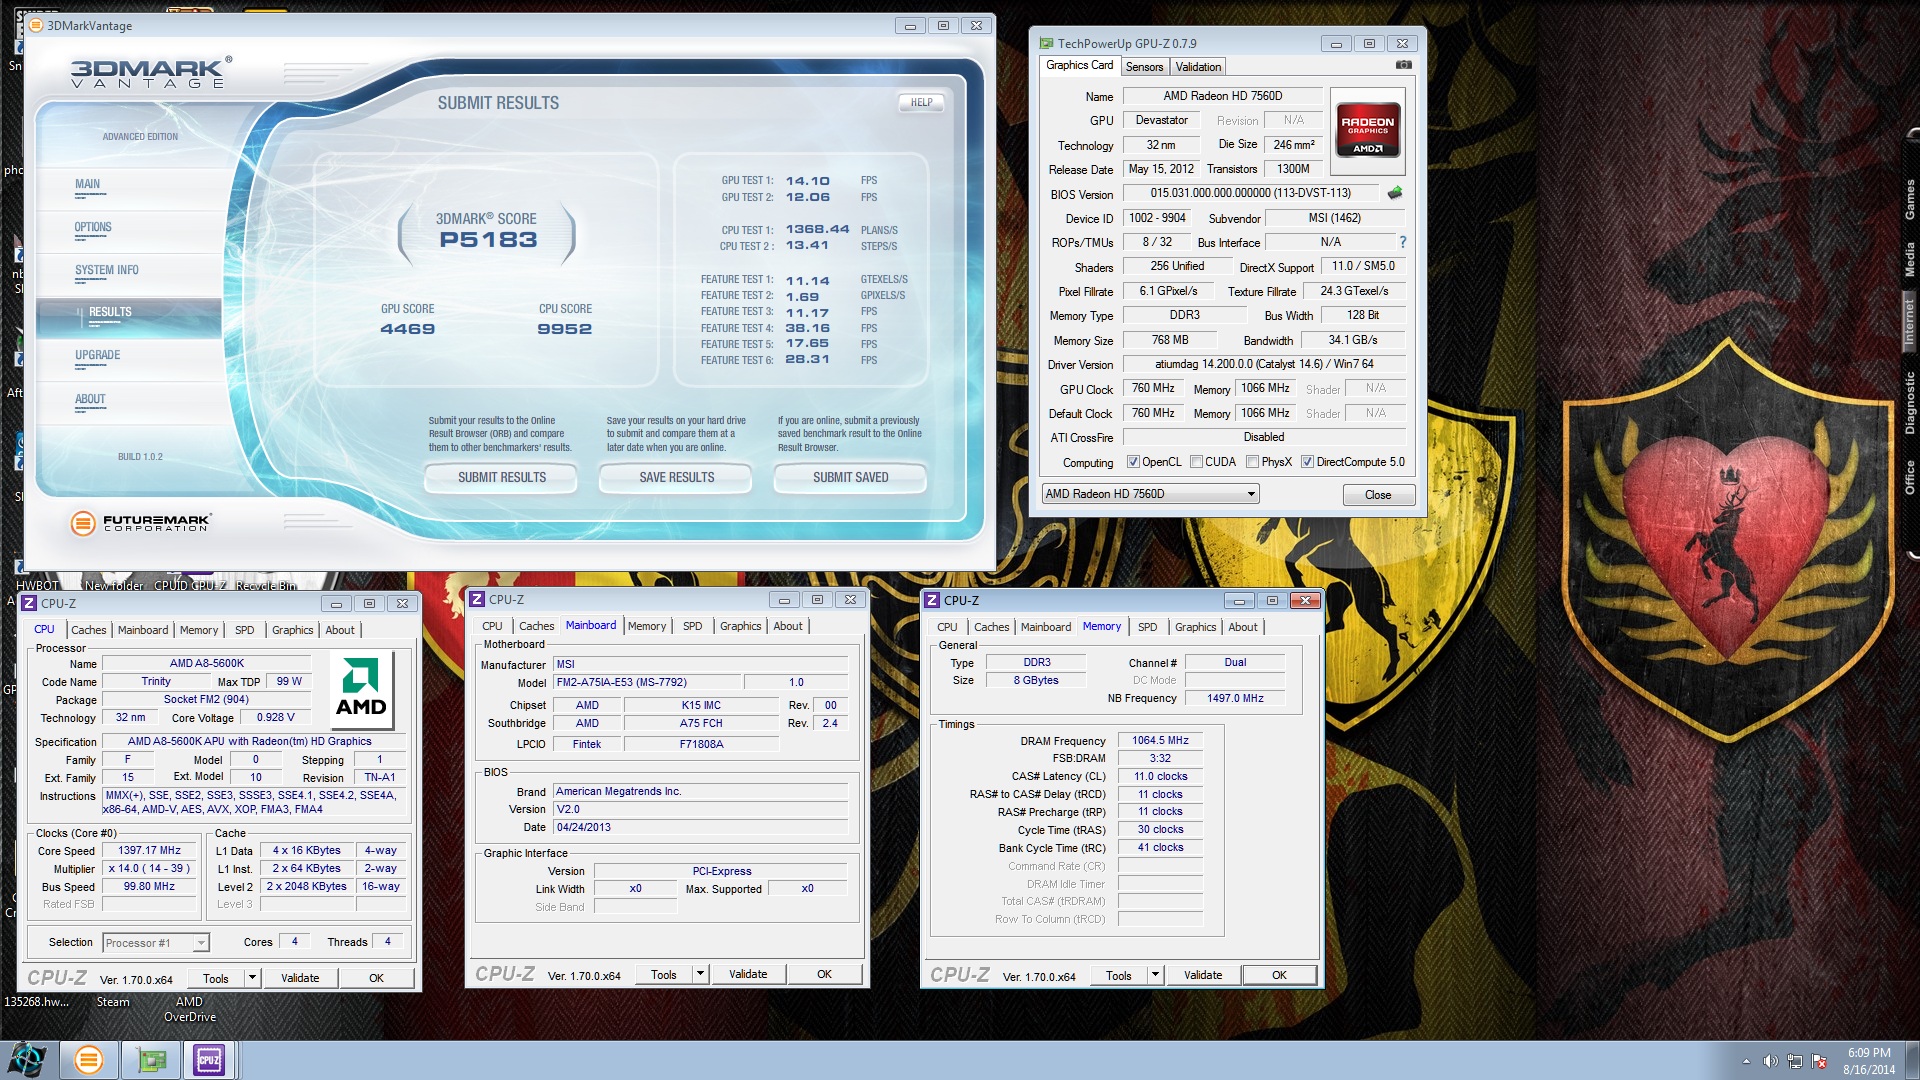The width and height of the screenshot is (1920, 1080).
Task: Switch to Graphics tab in Memory CPU-Z window
Action: coord(1195,627)
